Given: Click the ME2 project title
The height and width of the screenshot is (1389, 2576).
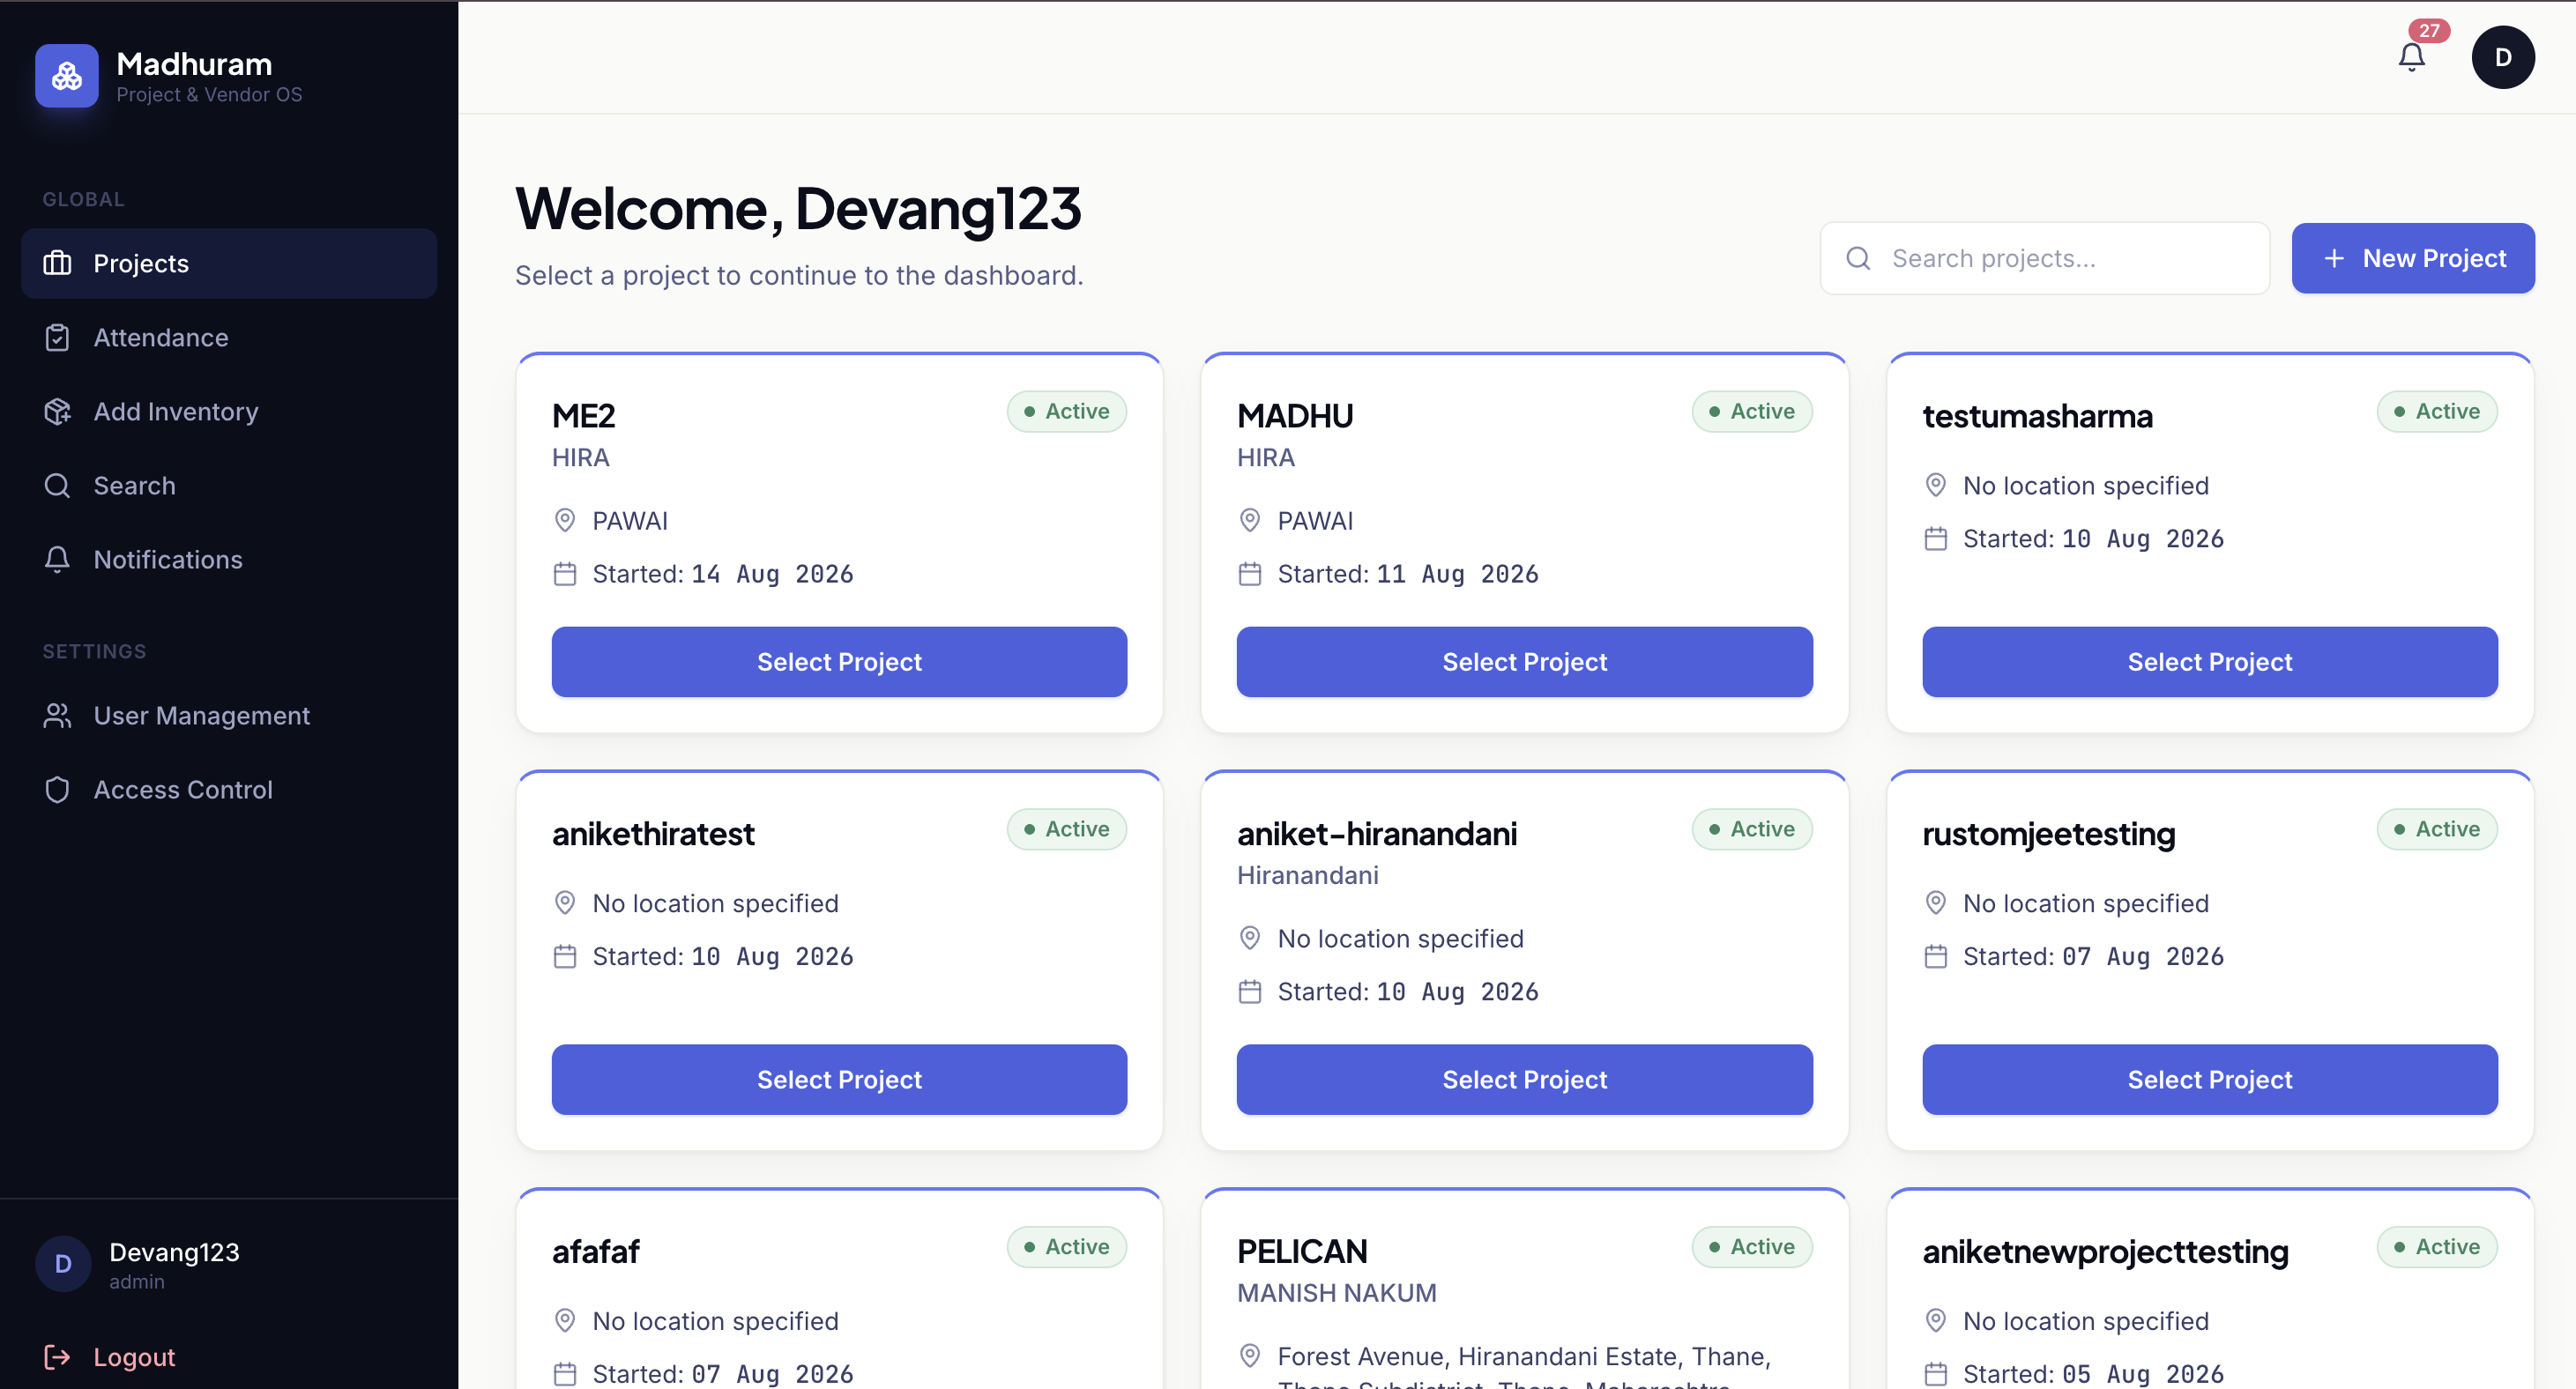Looking at the screenshot, I should tap(584, 416).
